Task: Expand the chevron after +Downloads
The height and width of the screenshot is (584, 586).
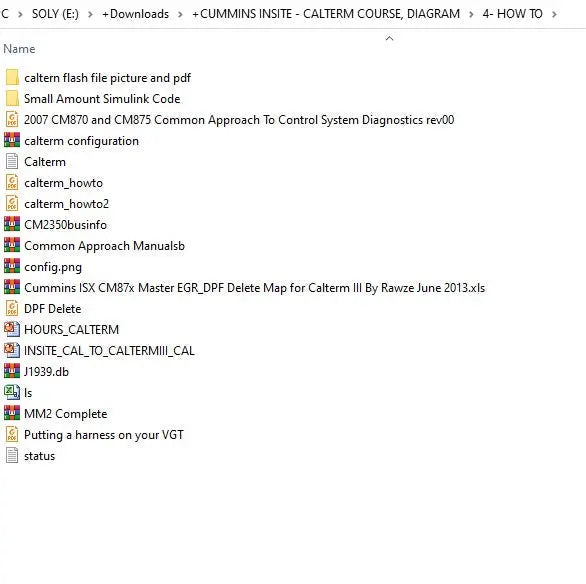Action: click(181, 14)
